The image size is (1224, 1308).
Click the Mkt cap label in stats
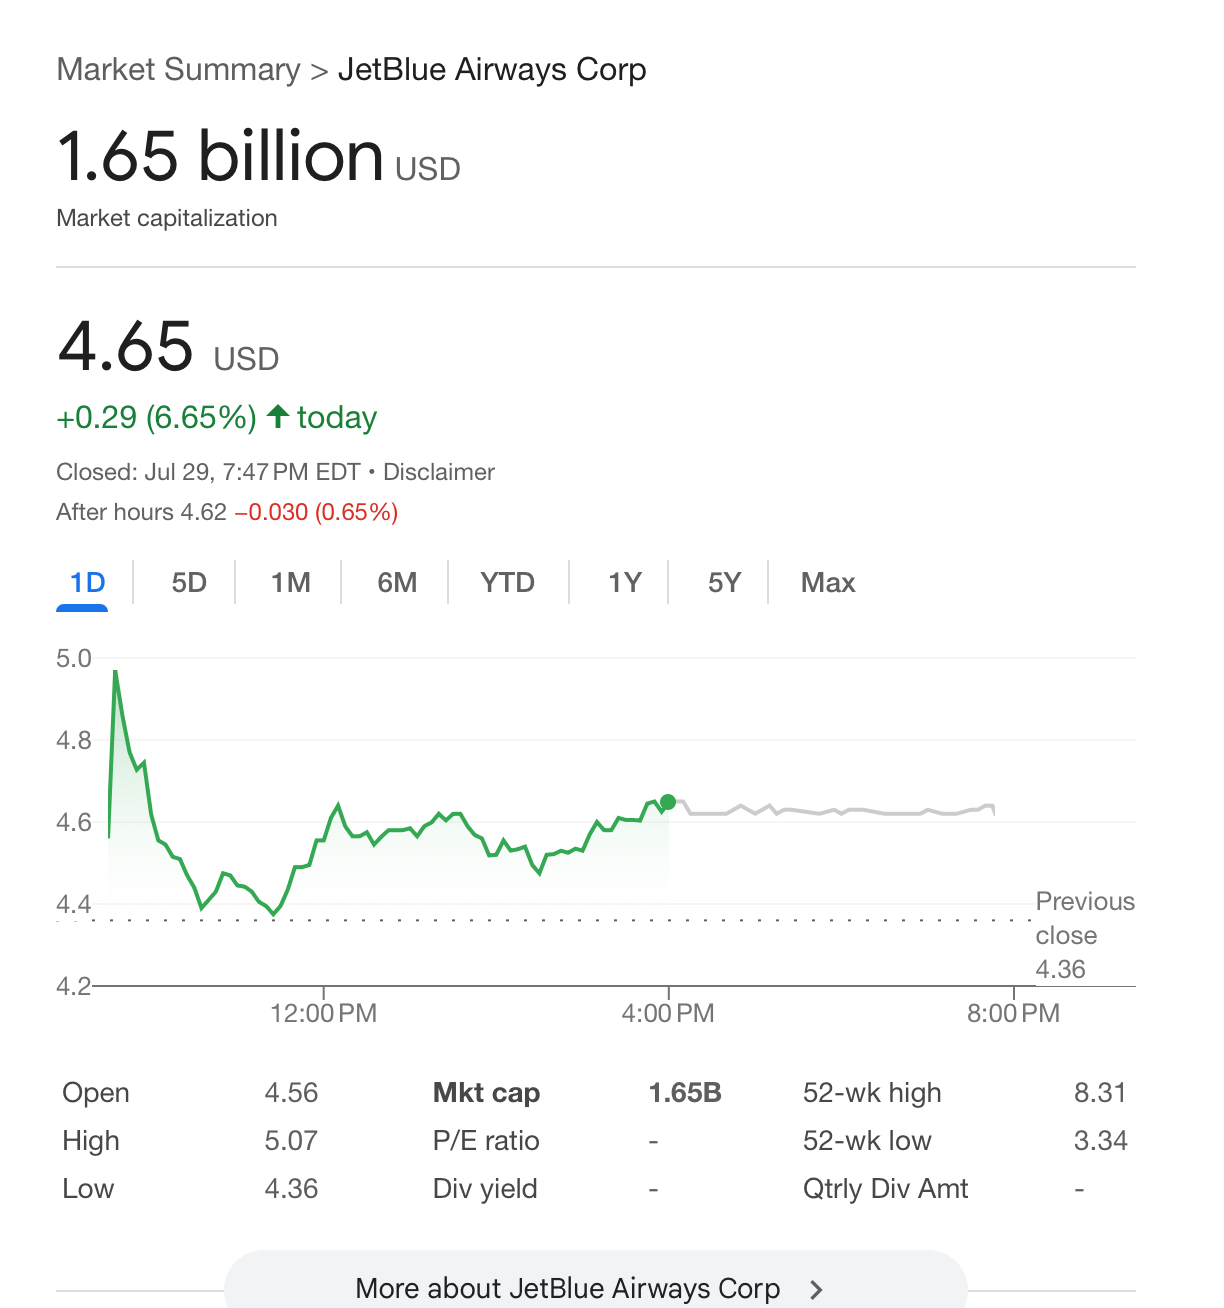point(486,1093)
